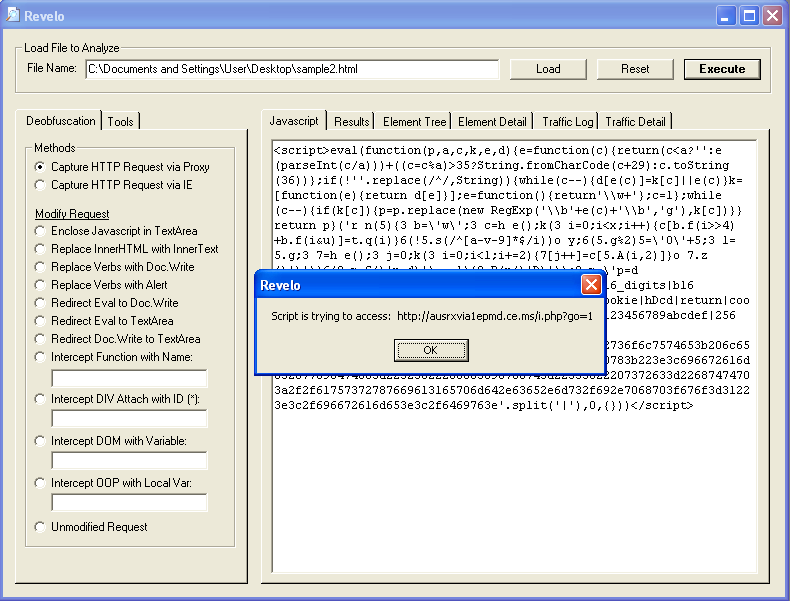Select the Traffic Detail tab

[635, 122]
